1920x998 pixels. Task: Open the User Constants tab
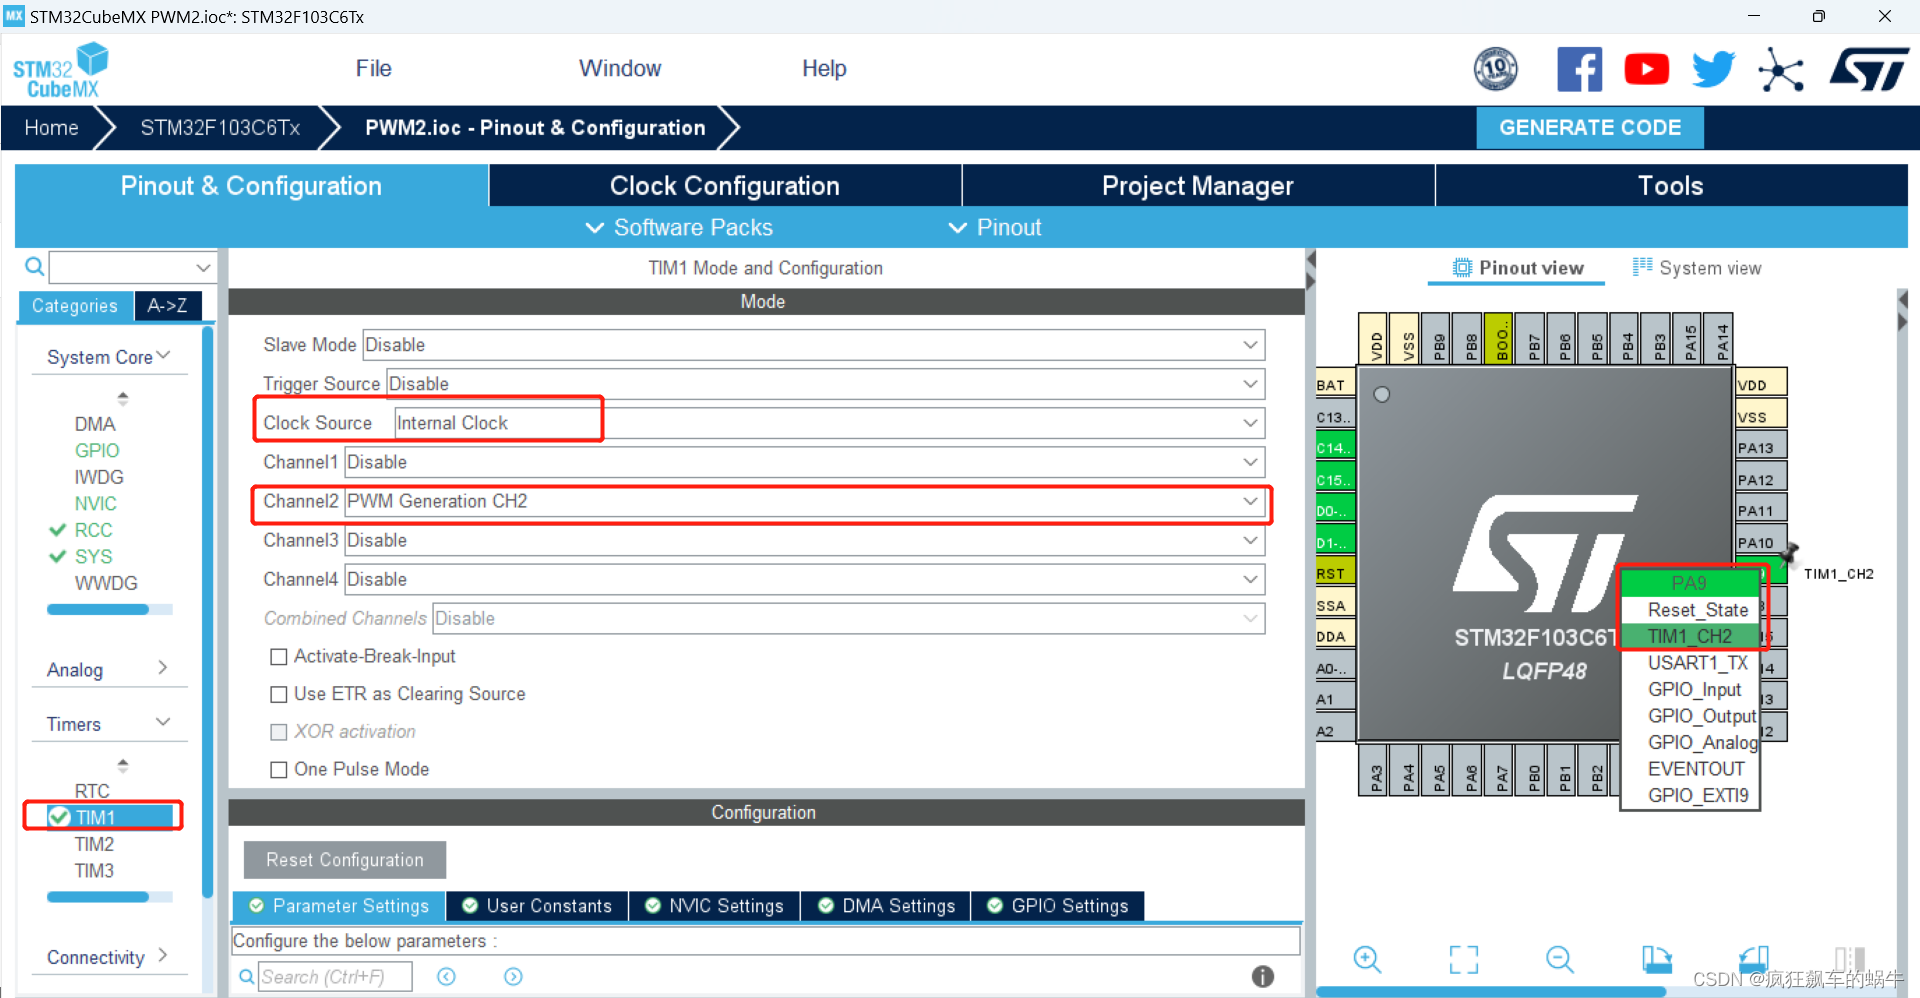click(x=537, y=906)
